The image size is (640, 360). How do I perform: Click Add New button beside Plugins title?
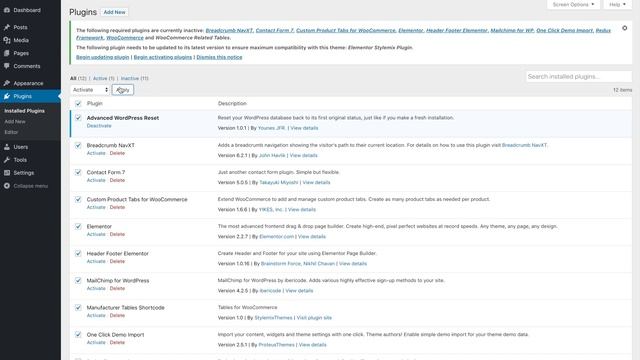(114, 12)
